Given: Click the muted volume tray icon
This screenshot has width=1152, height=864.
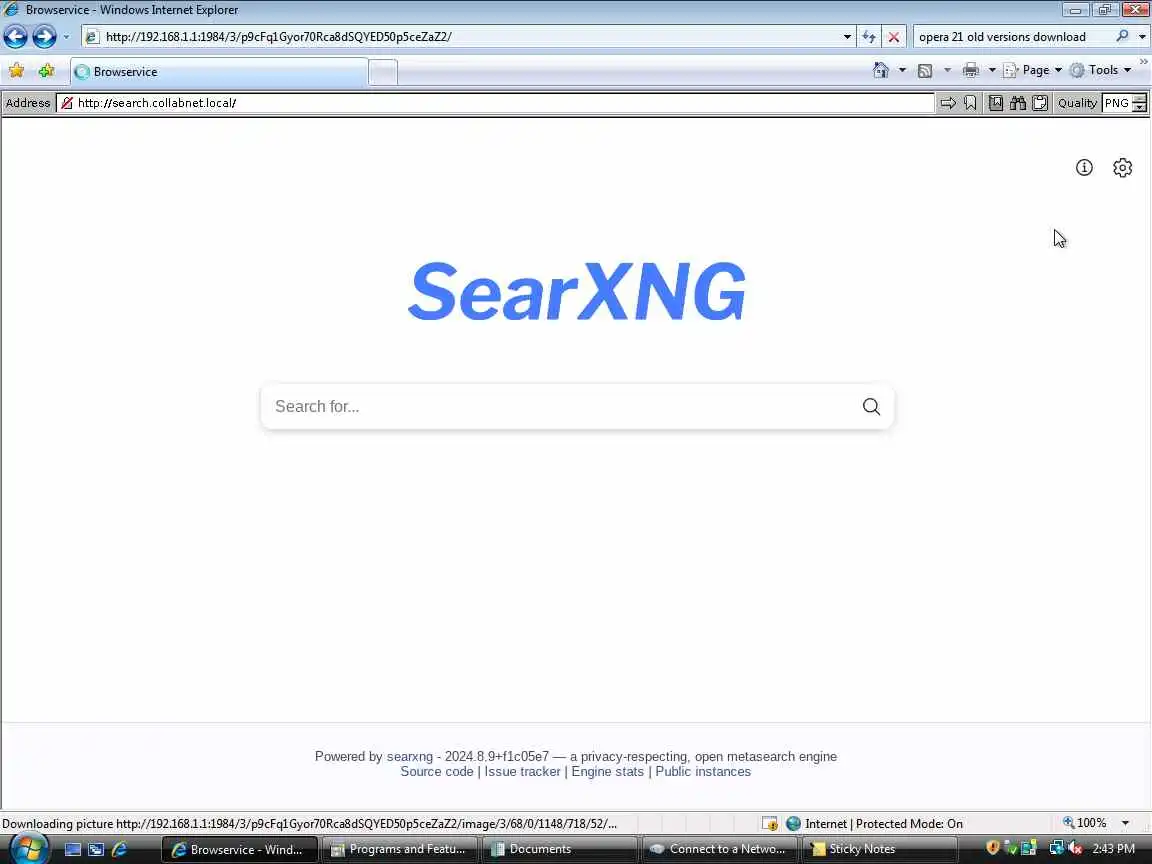Looking at the screenshot, I should point(1075,848).
